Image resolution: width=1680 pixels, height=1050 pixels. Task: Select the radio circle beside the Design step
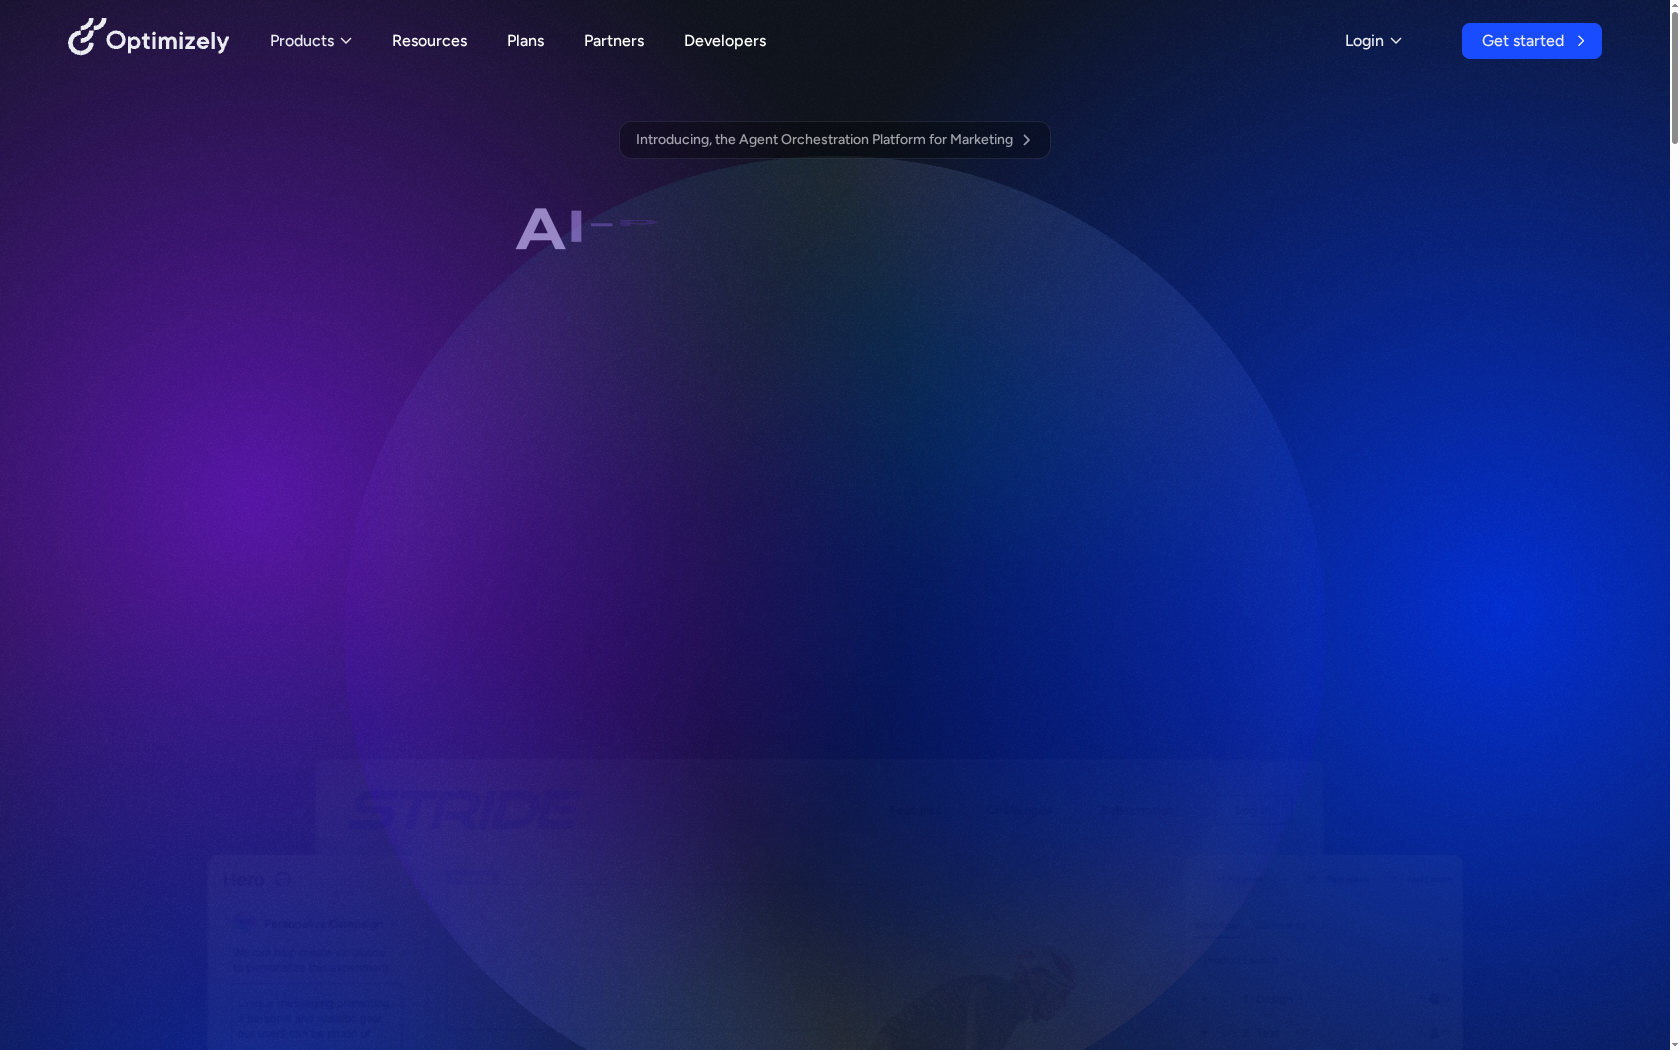1204,999
